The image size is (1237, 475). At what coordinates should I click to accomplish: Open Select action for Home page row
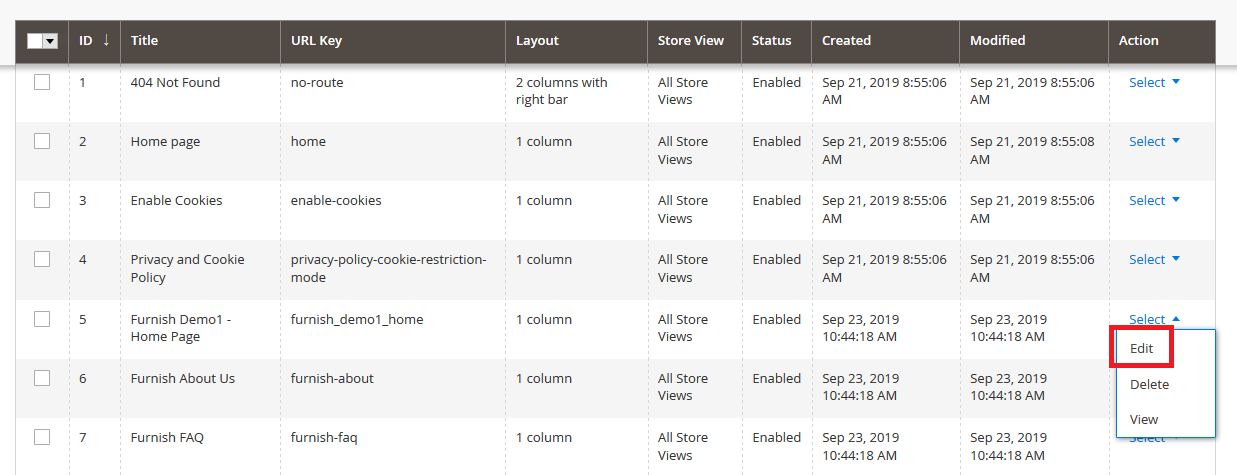[1154, 142]
